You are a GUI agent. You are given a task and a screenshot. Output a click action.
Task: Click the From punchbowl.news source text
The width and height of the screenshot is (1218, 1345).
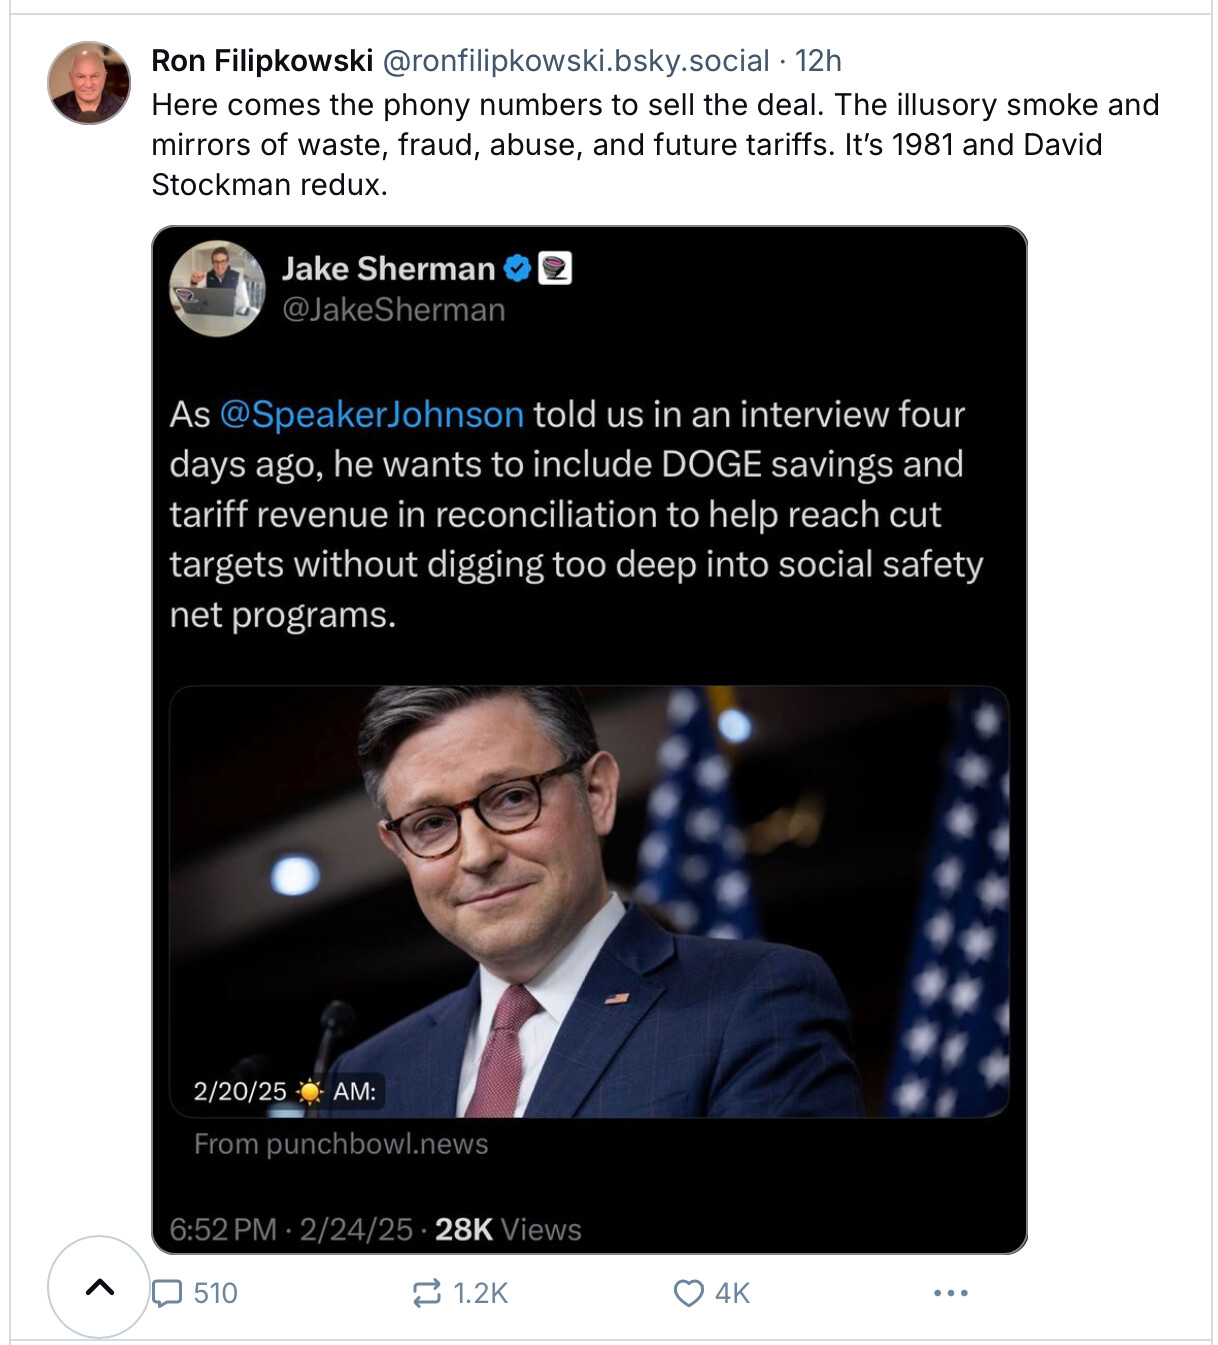click(341, 1144)
